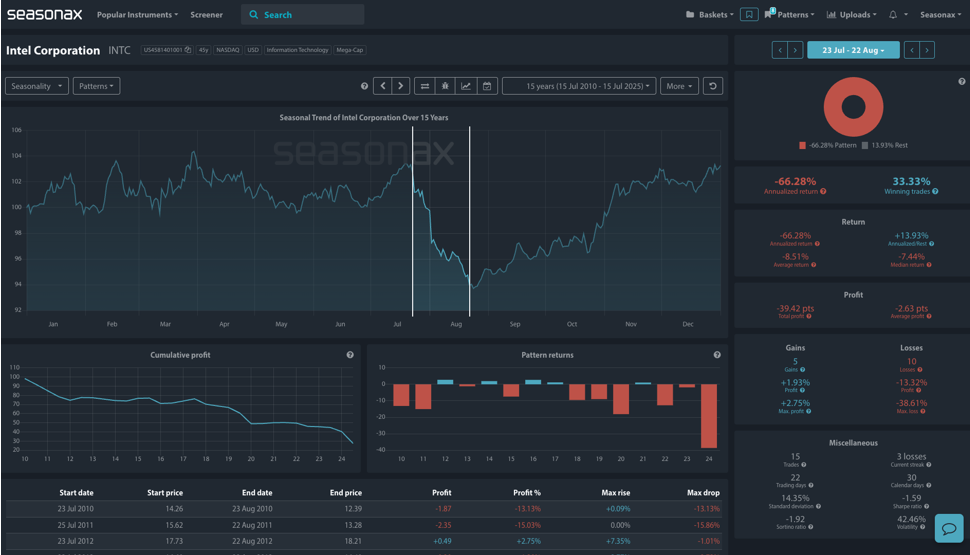970x555 pixels.
Task: Click the Sortino ratio help icon
Action: [810, 527]
